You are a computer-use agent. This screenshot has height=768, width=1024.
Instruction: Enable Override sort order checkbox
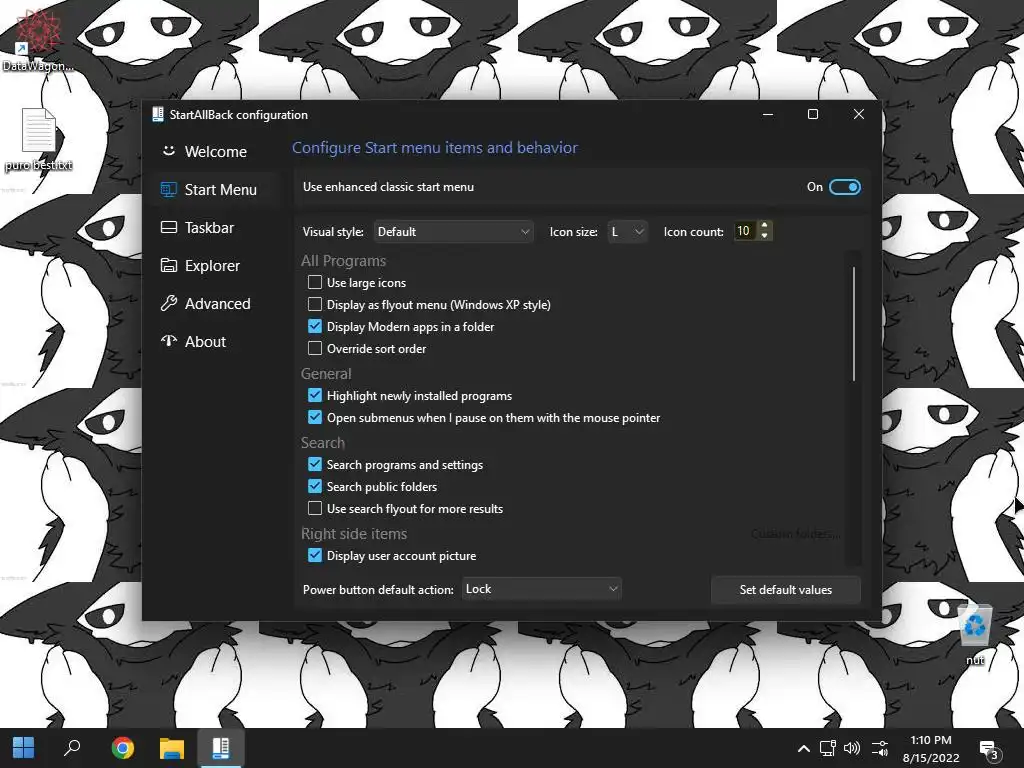315,348
